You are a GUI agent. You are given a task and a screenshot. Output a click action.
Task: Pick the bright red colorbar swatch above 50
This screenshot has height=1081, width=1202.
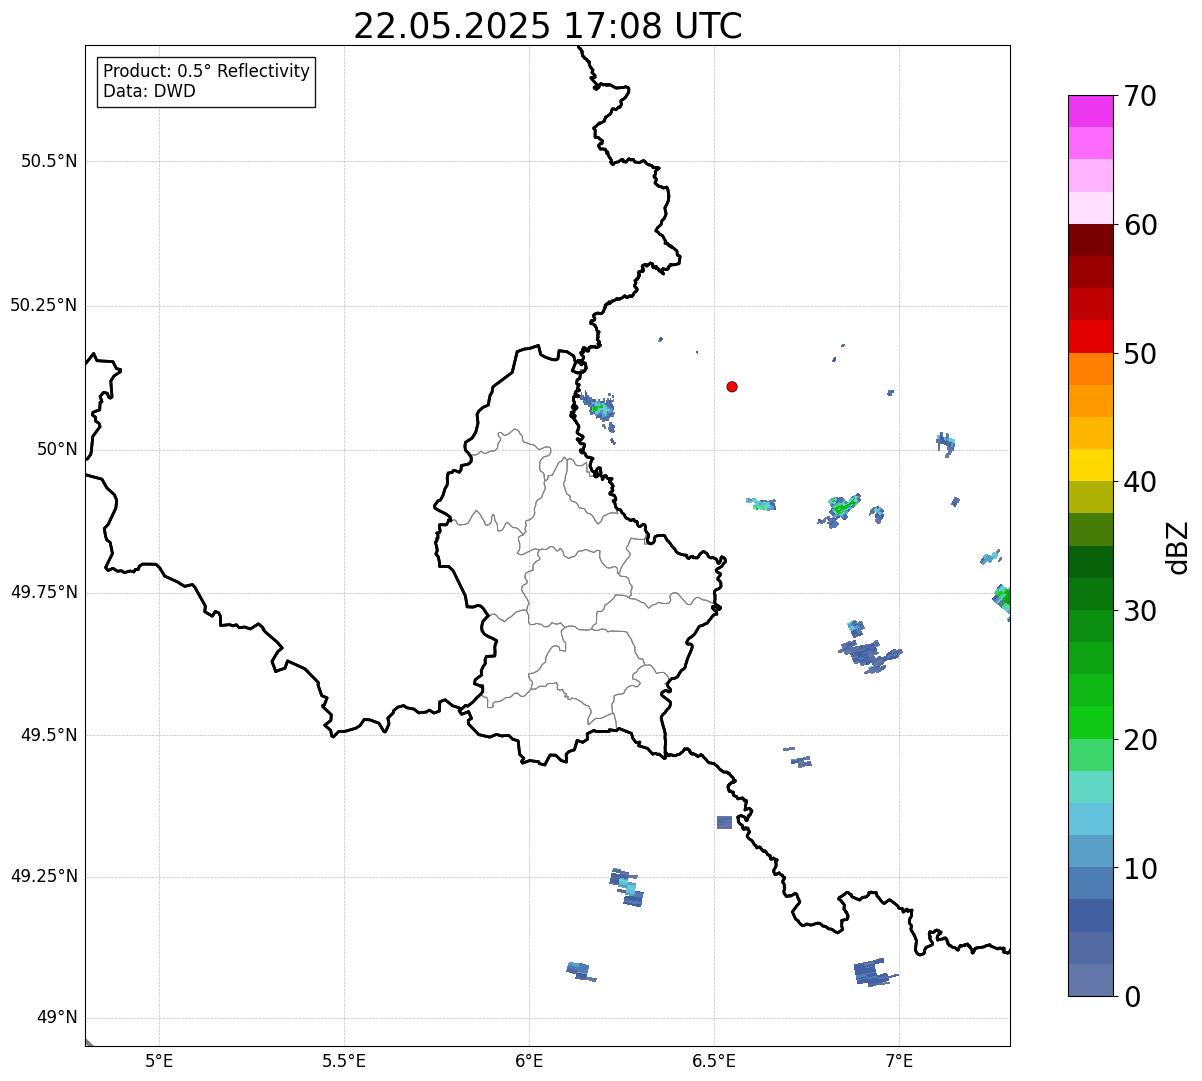[1090, 336]
